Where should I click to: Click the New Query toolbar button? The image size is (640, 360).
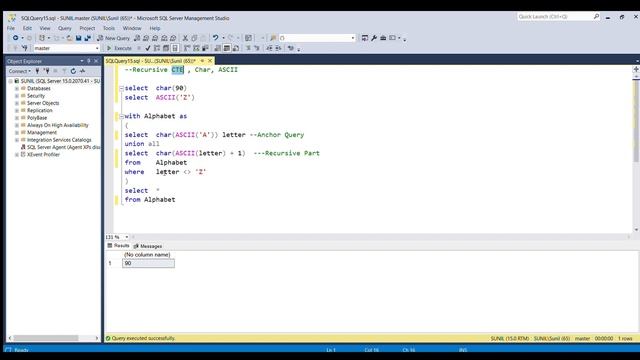coord(113,38)
